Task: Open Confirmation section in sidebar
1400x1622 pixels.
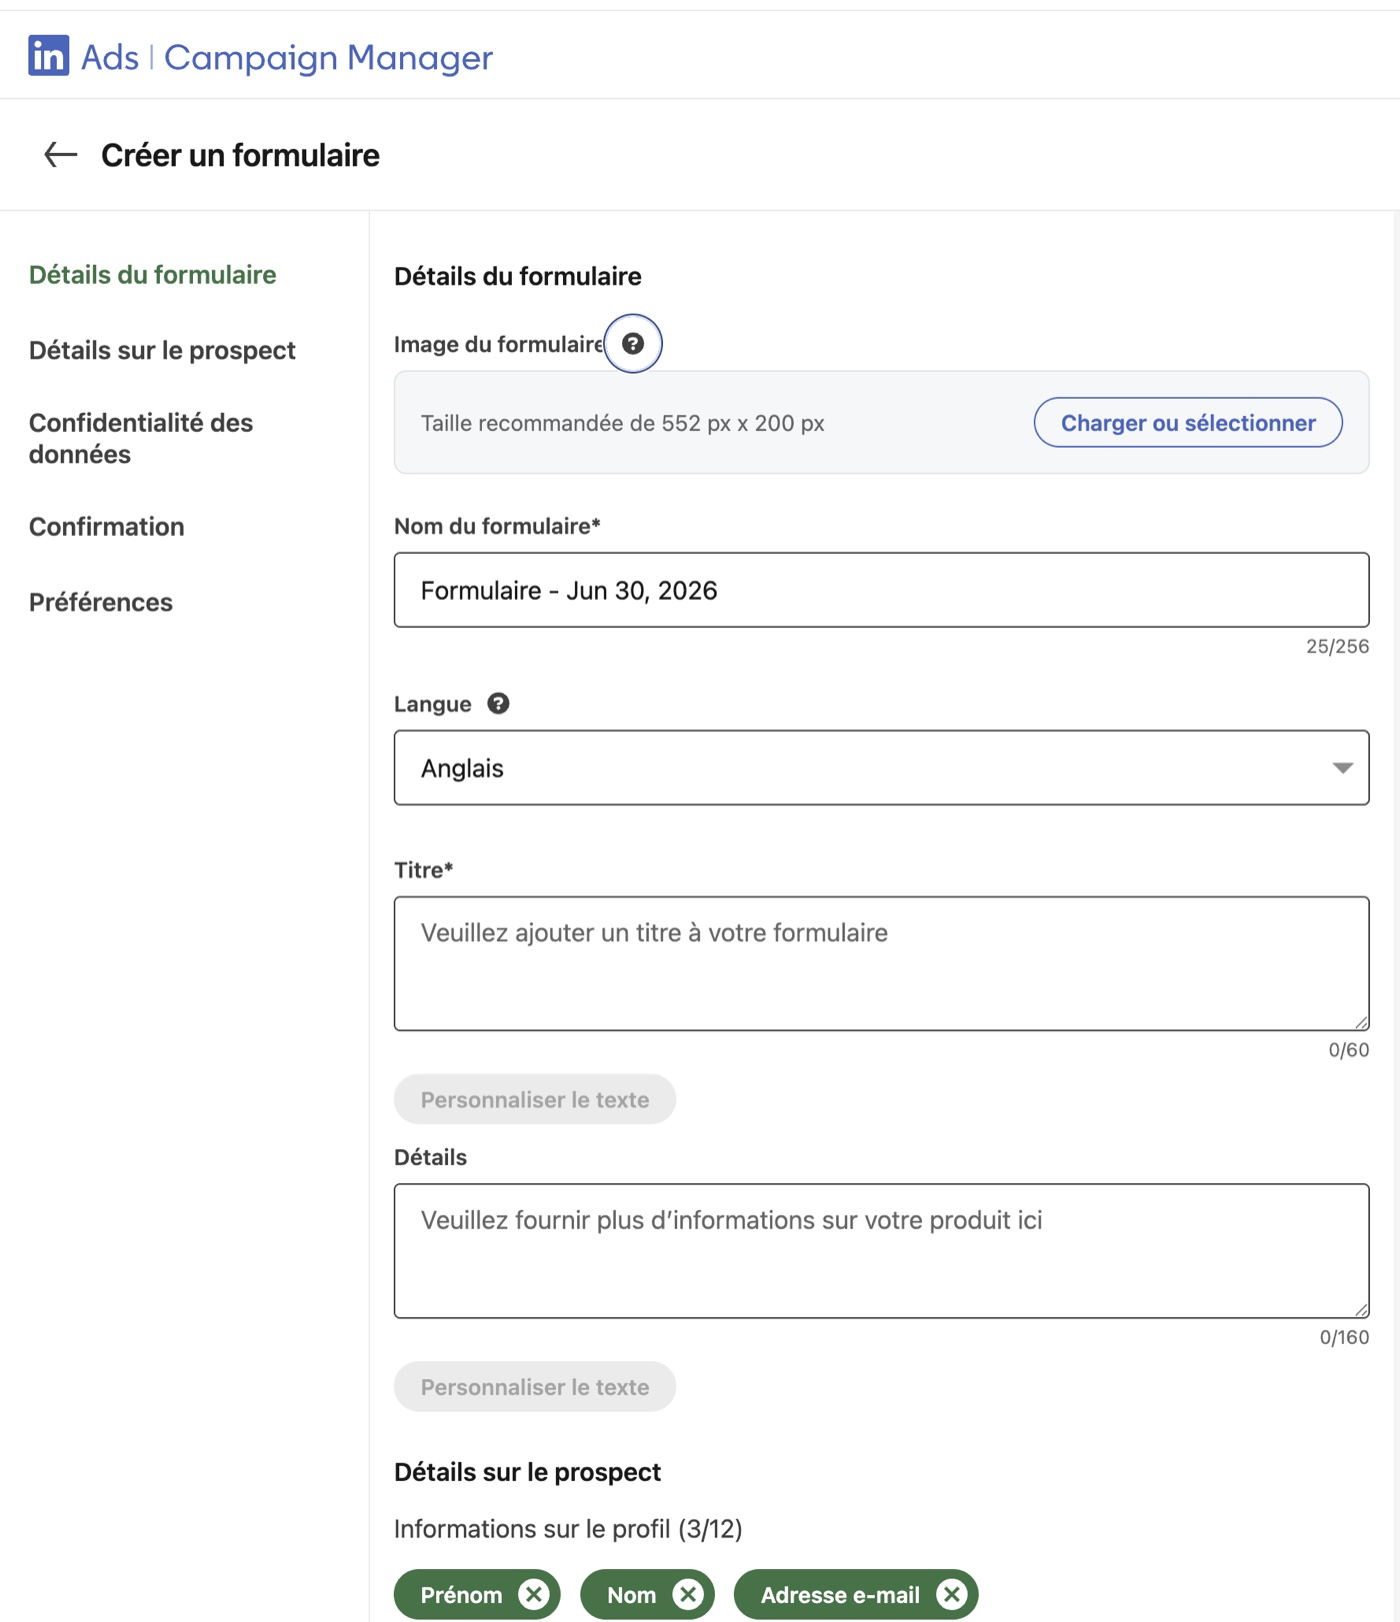Action: 106,526
